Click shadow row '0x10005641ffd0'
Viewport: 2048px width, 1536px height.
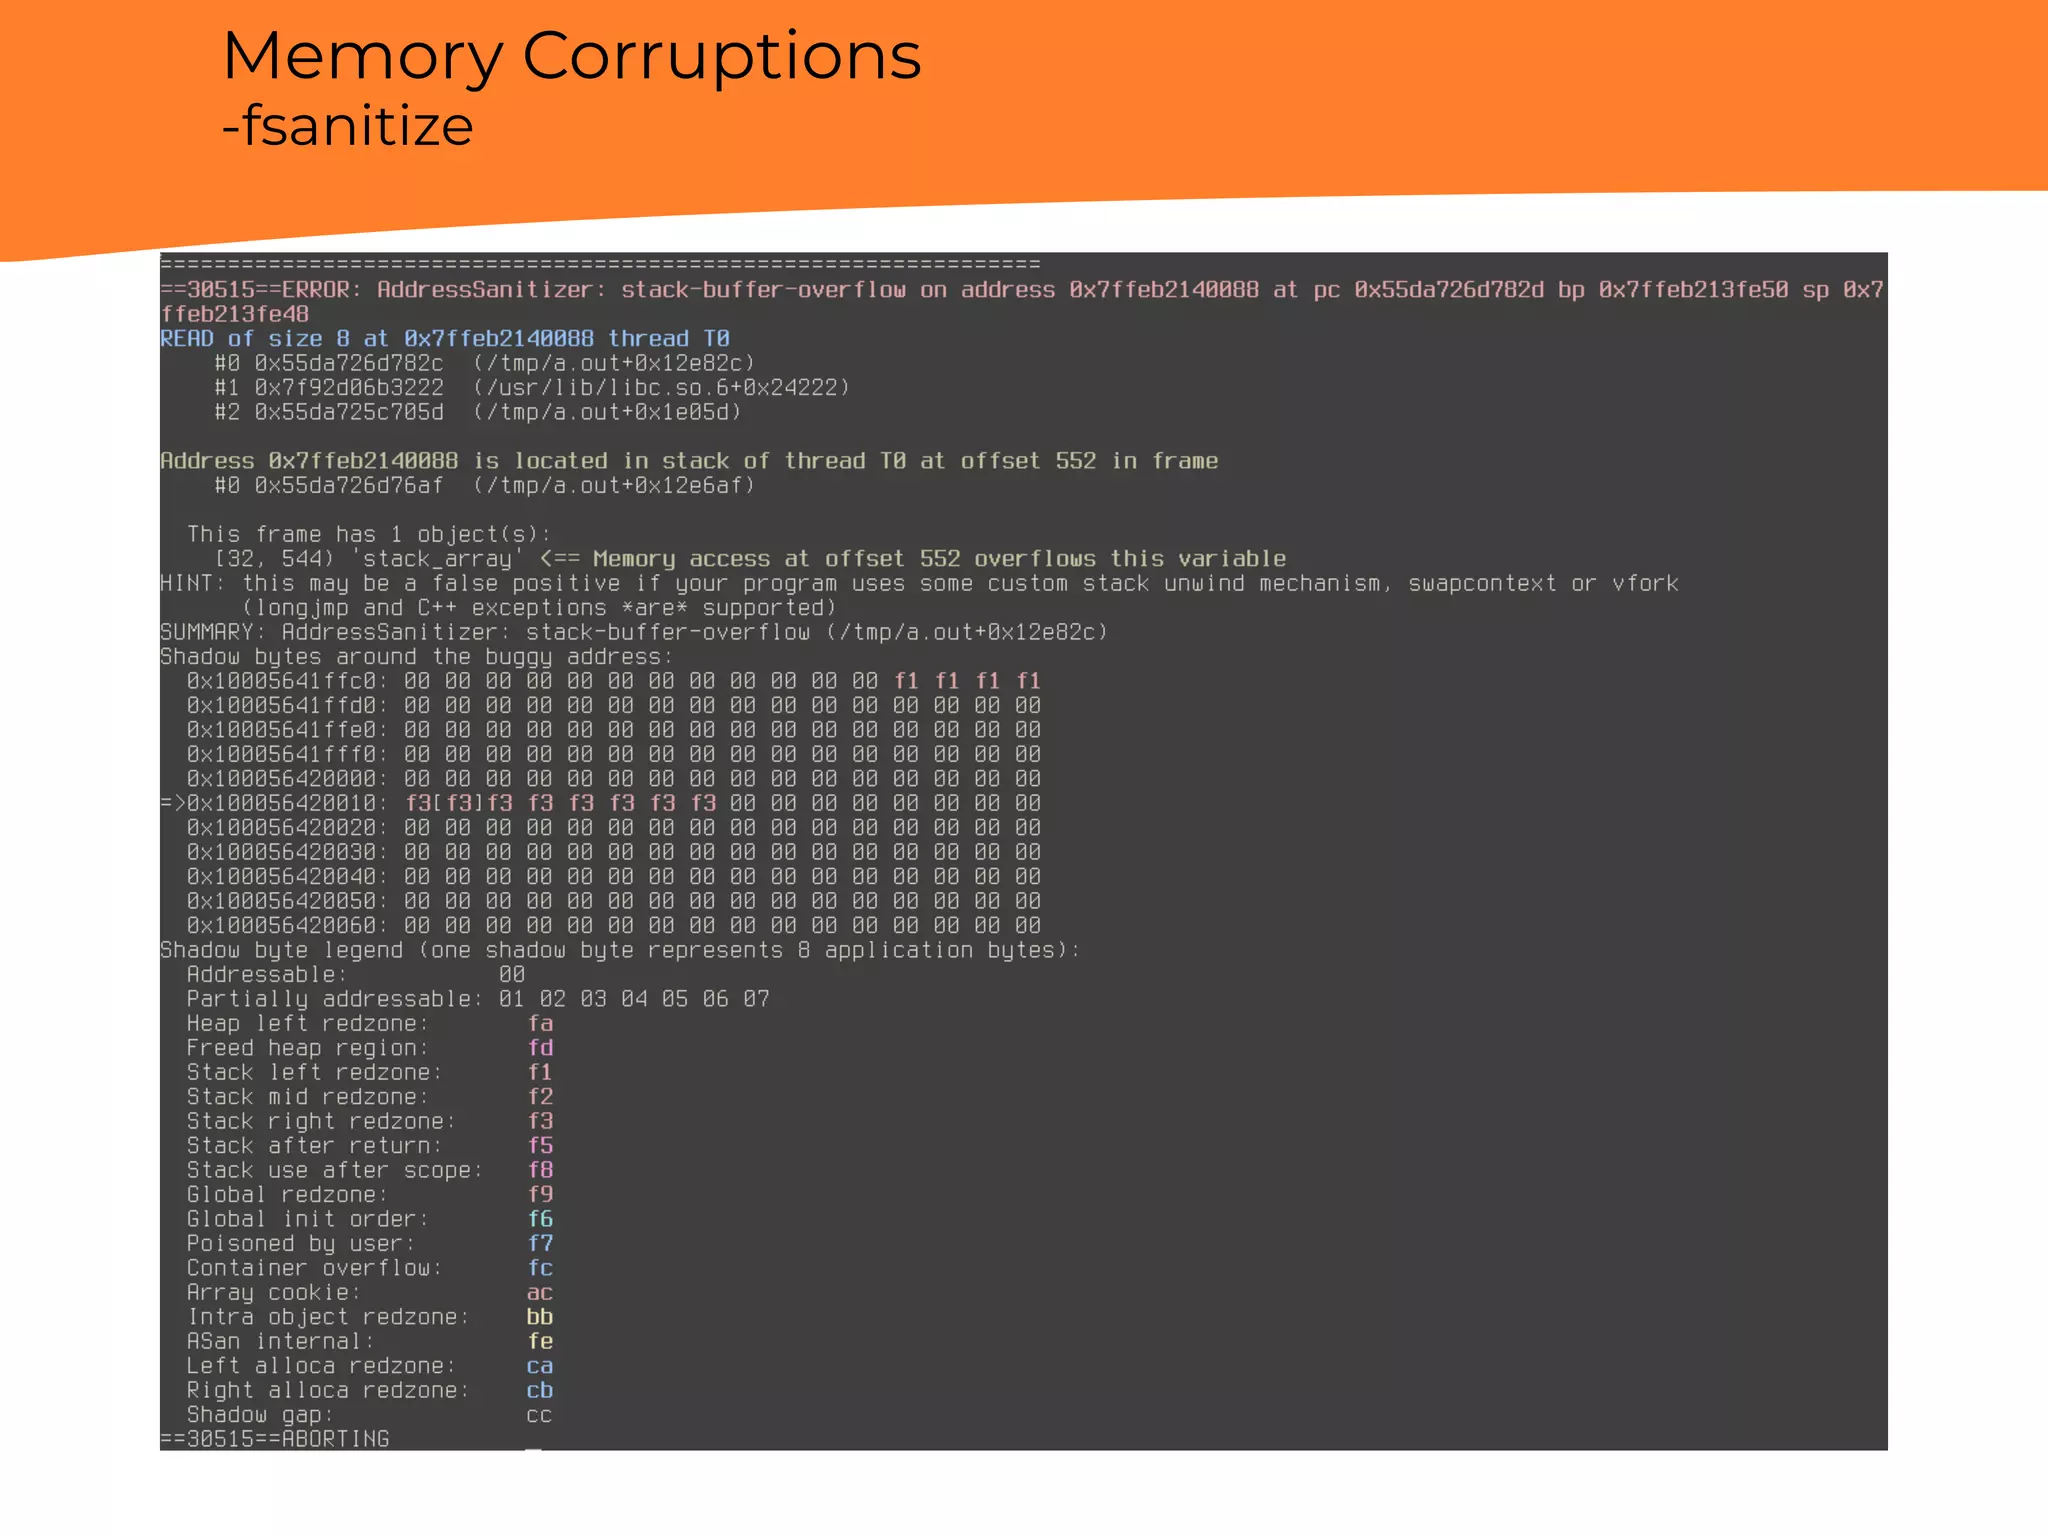tap(614, 706)
